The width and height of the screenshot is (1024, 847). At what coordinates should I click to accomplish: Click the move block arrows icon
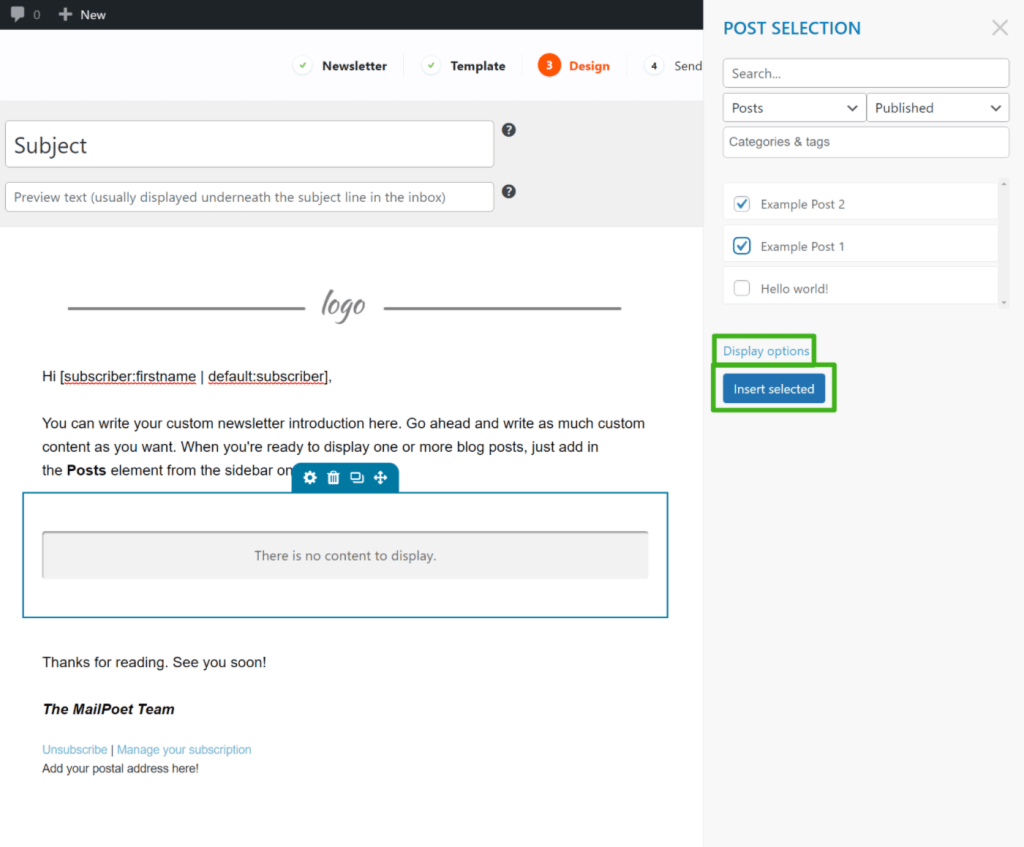pyautogui.click(x=380, y=477)
